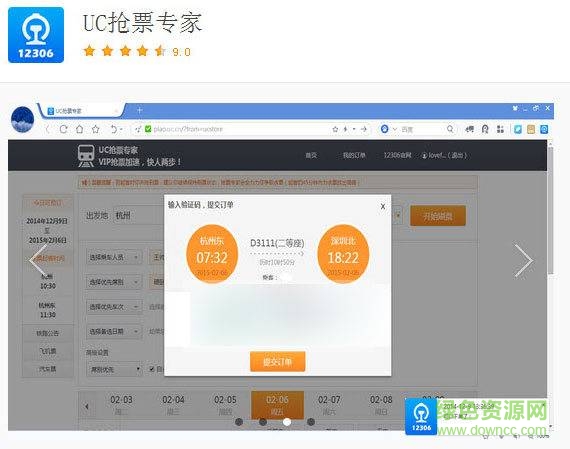Open 我的订单 in the site navigation

coord(354,155)
